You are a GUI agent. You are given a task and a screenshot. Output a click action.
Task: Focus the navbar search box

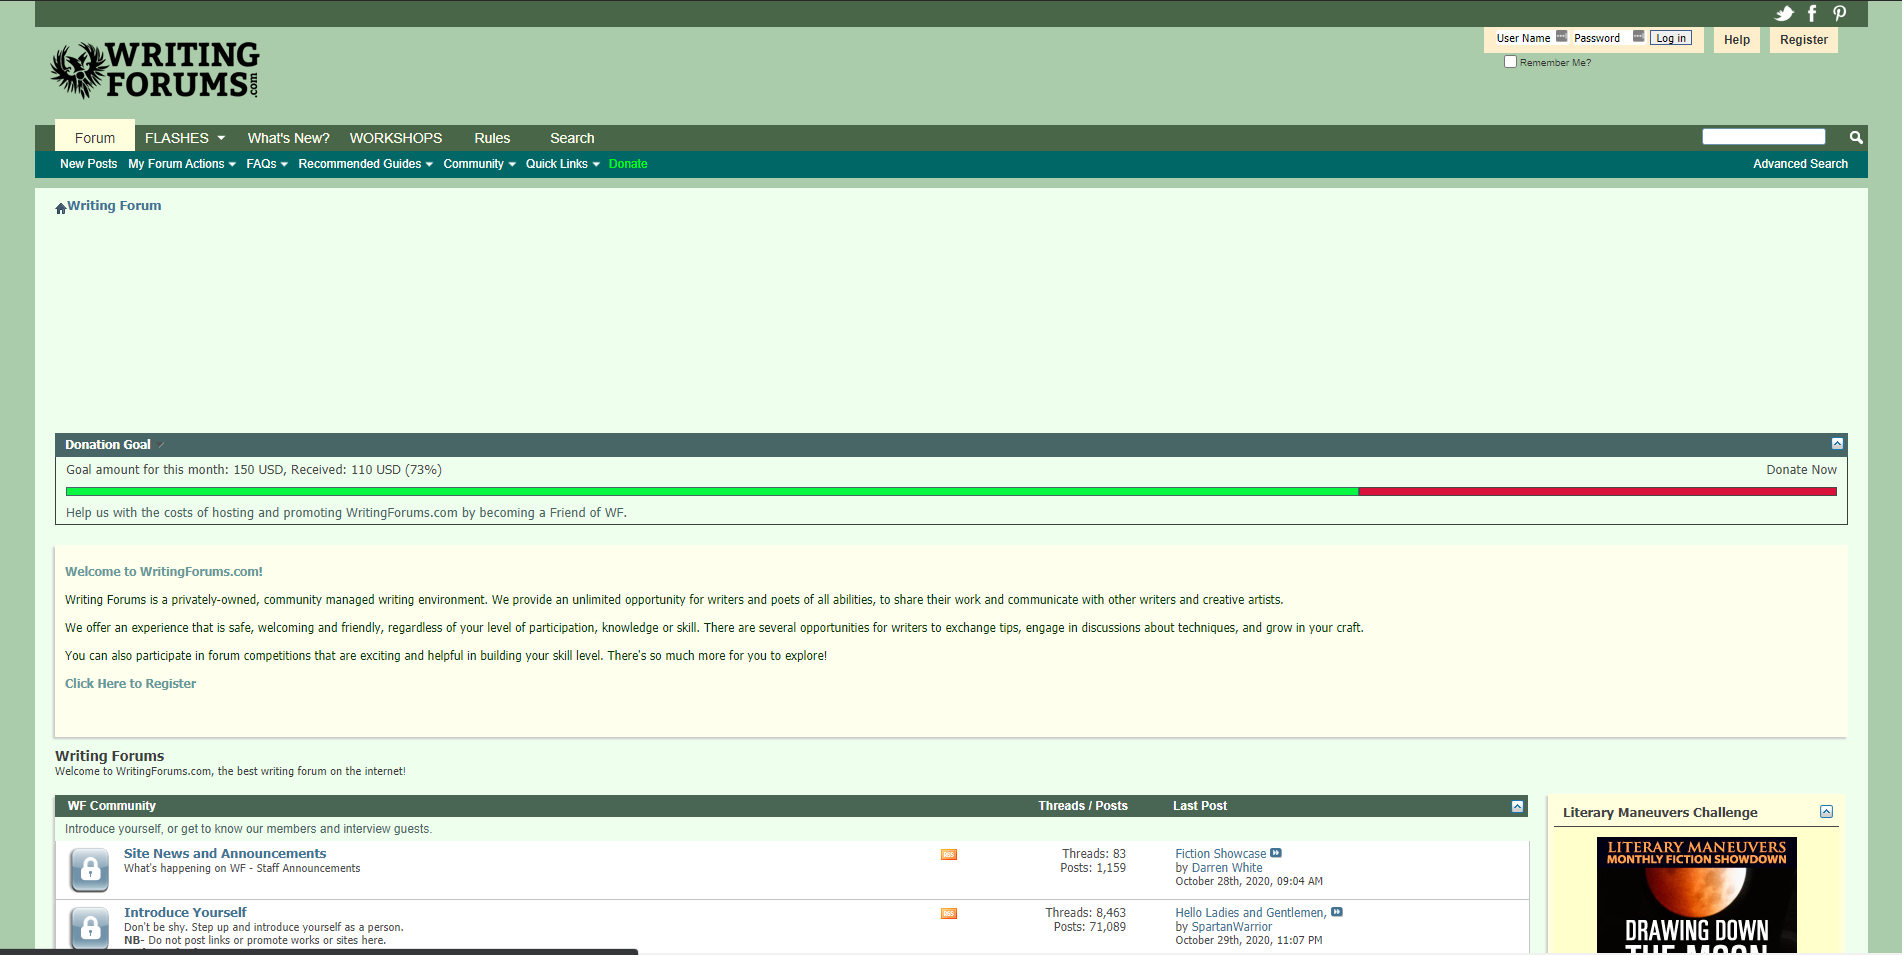click(x=1764, y=137)
